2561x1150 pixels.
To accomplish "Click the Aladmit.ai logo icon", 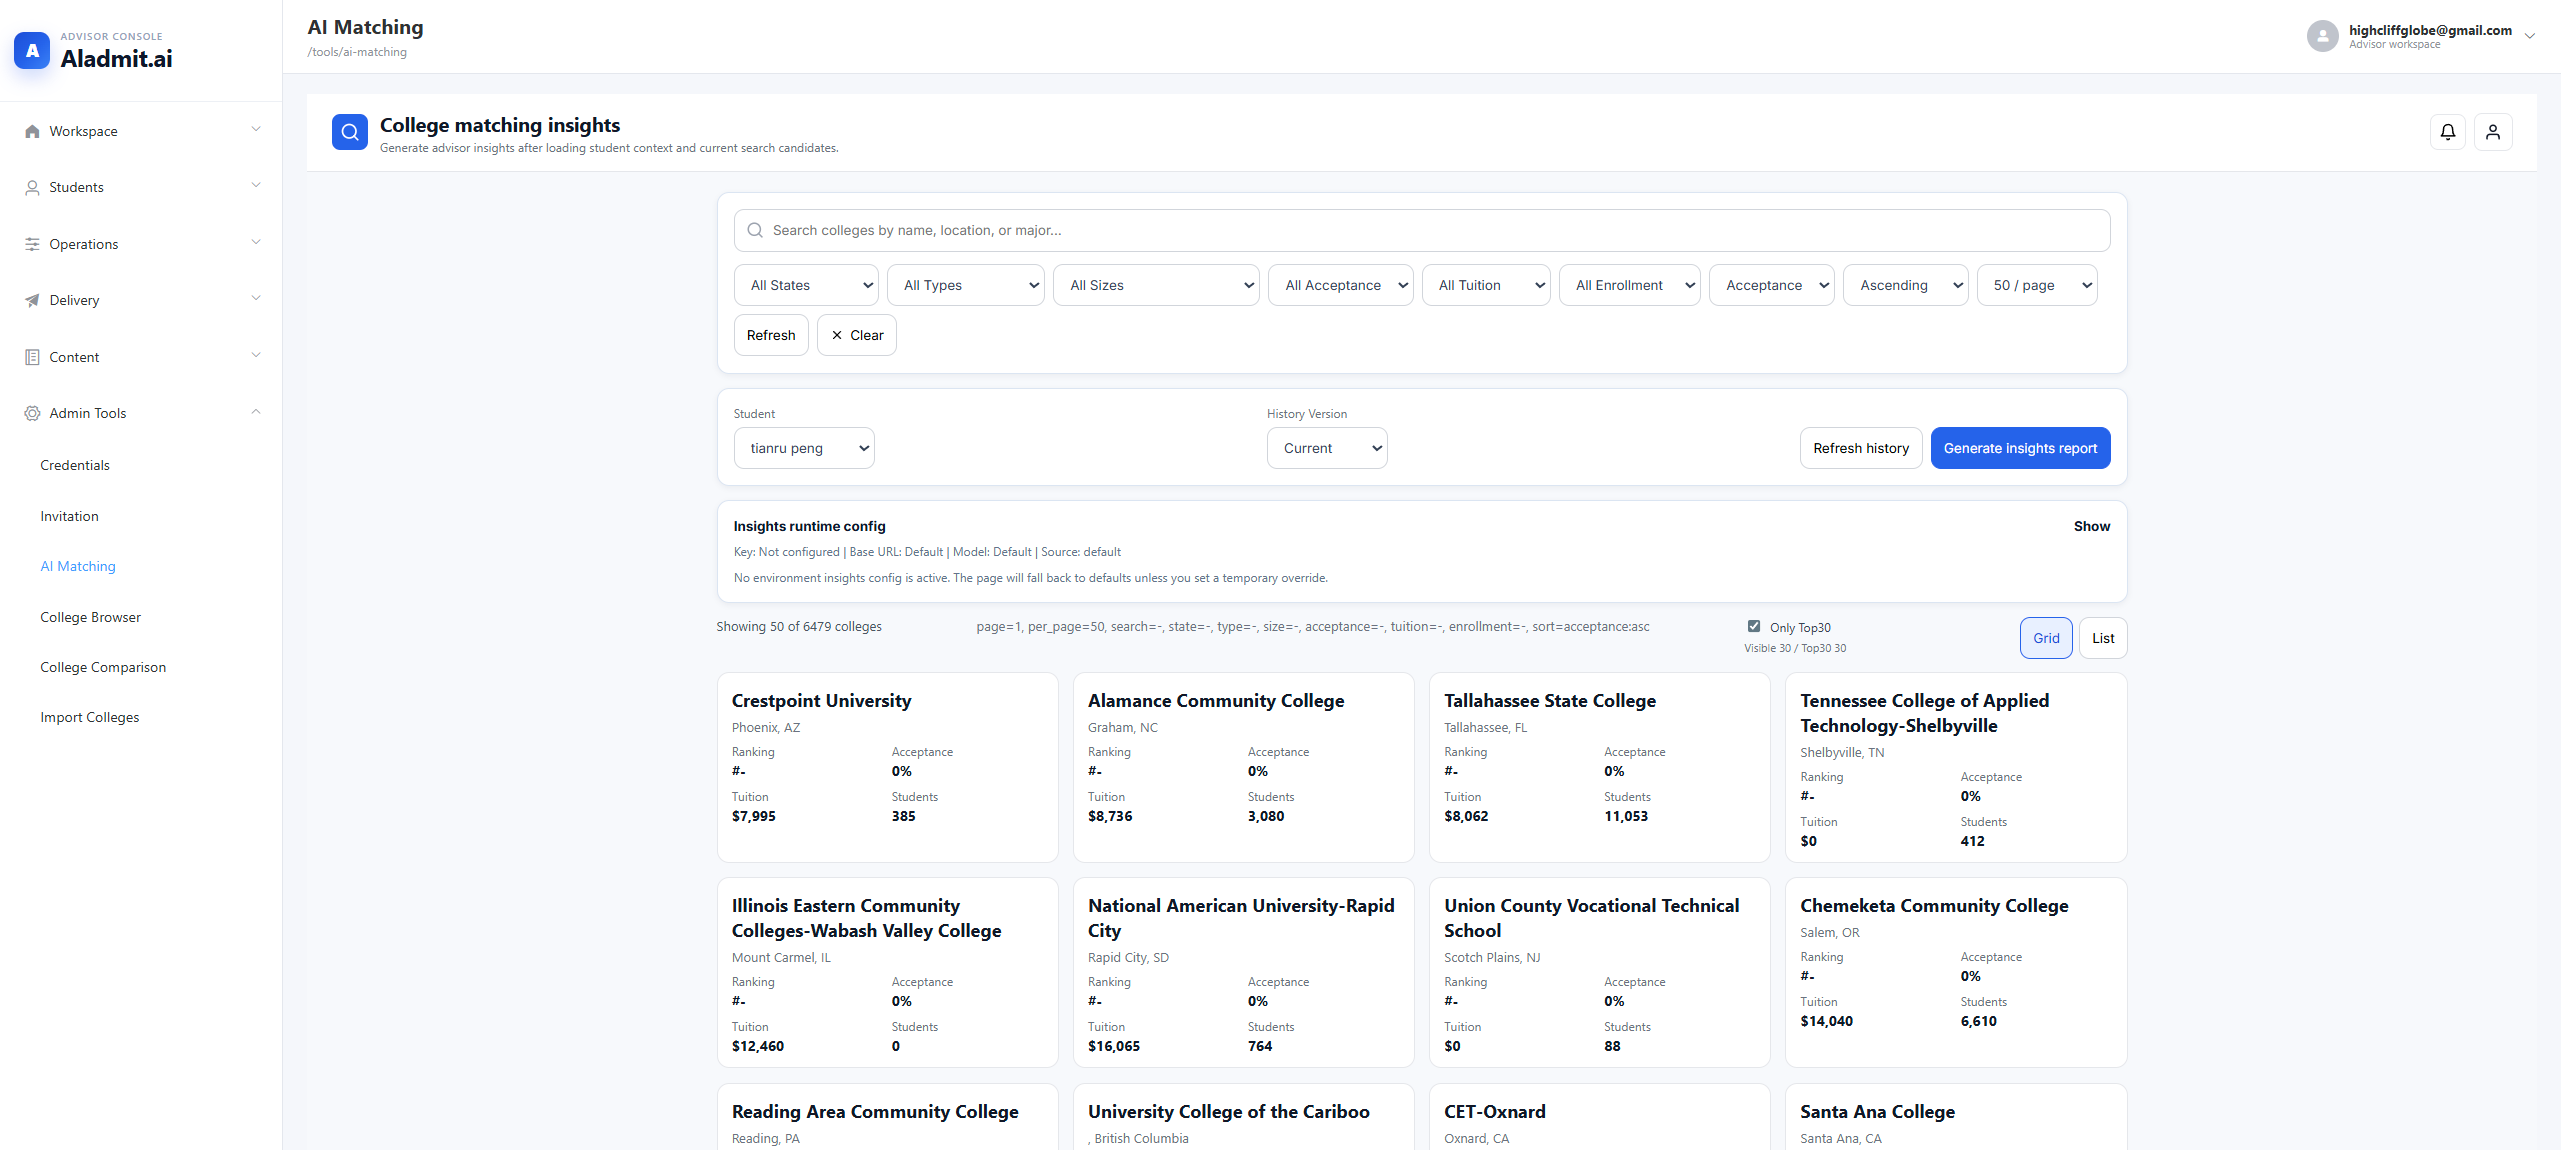I will click(x=31, y=50).
